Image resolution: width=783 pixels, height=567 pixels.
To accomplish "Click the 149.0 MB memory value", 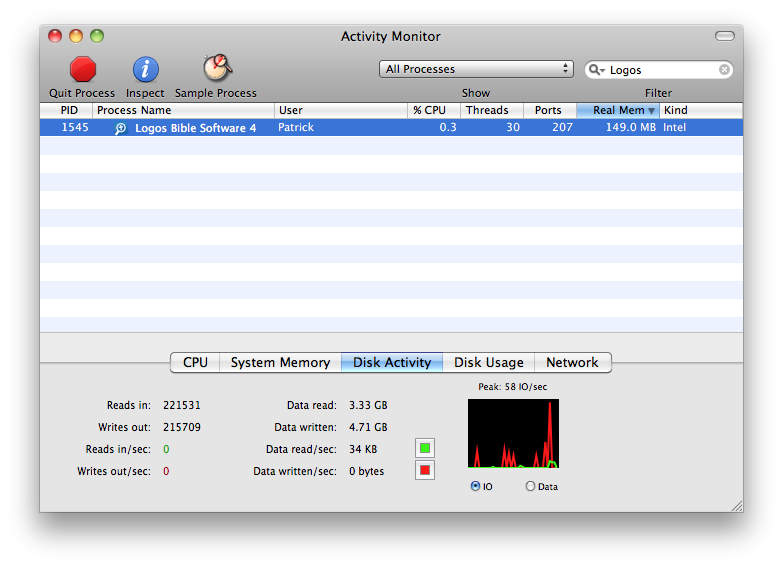I will 631,127.
